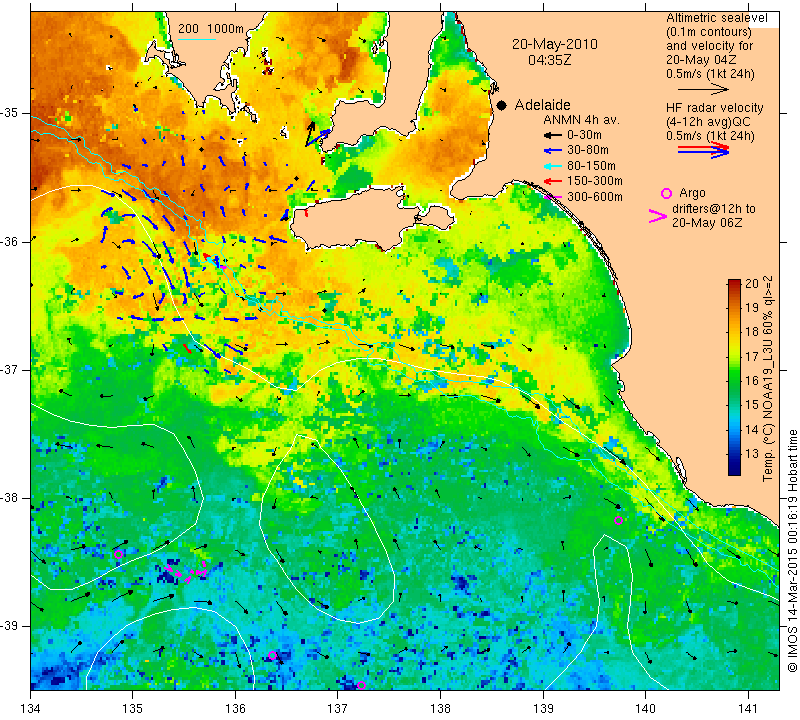Click the '20-May 06Z' drifter date text

click(x=707, y=223)
